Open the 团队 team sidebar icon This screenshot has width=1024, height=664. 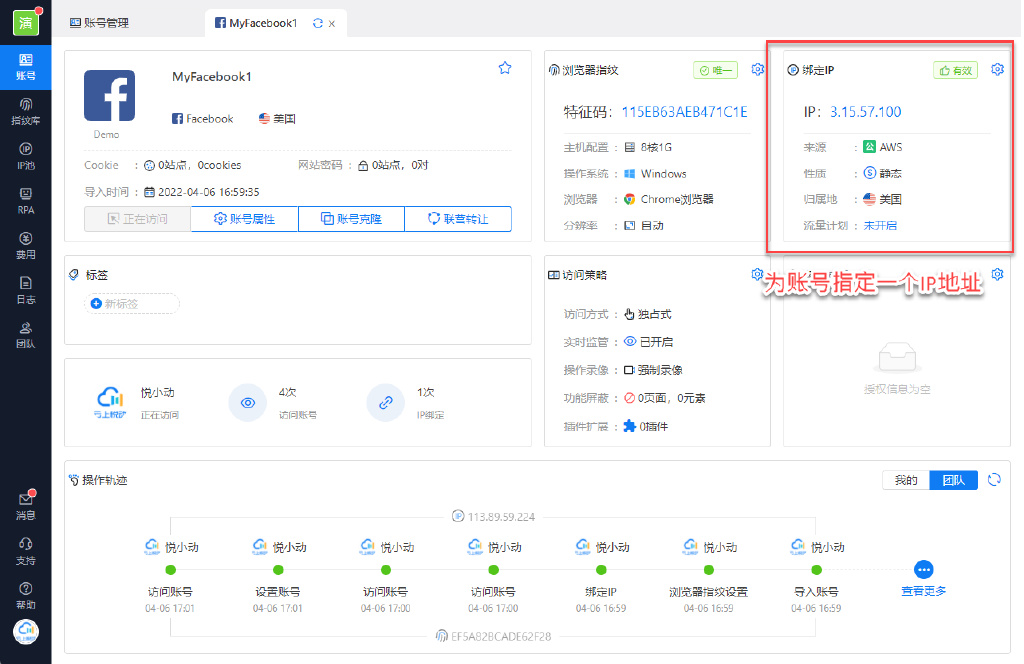(x=25, y=335)
